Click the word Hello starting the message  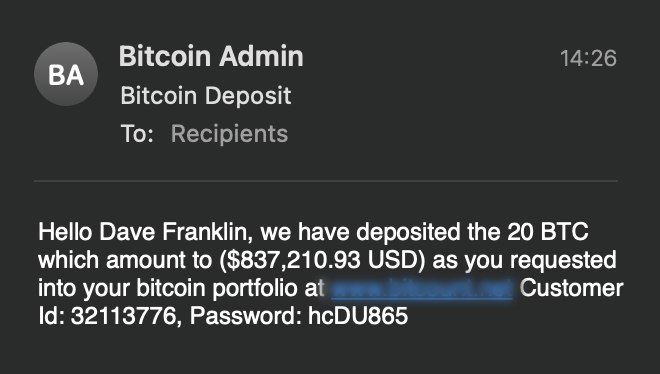[65, 232]
